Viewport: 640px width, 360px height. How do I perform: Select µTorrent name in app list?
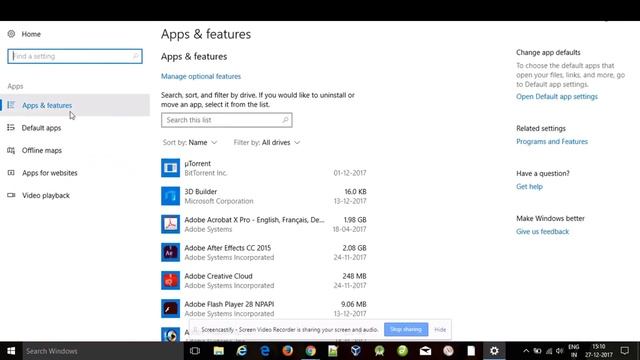tap(198, 163)
